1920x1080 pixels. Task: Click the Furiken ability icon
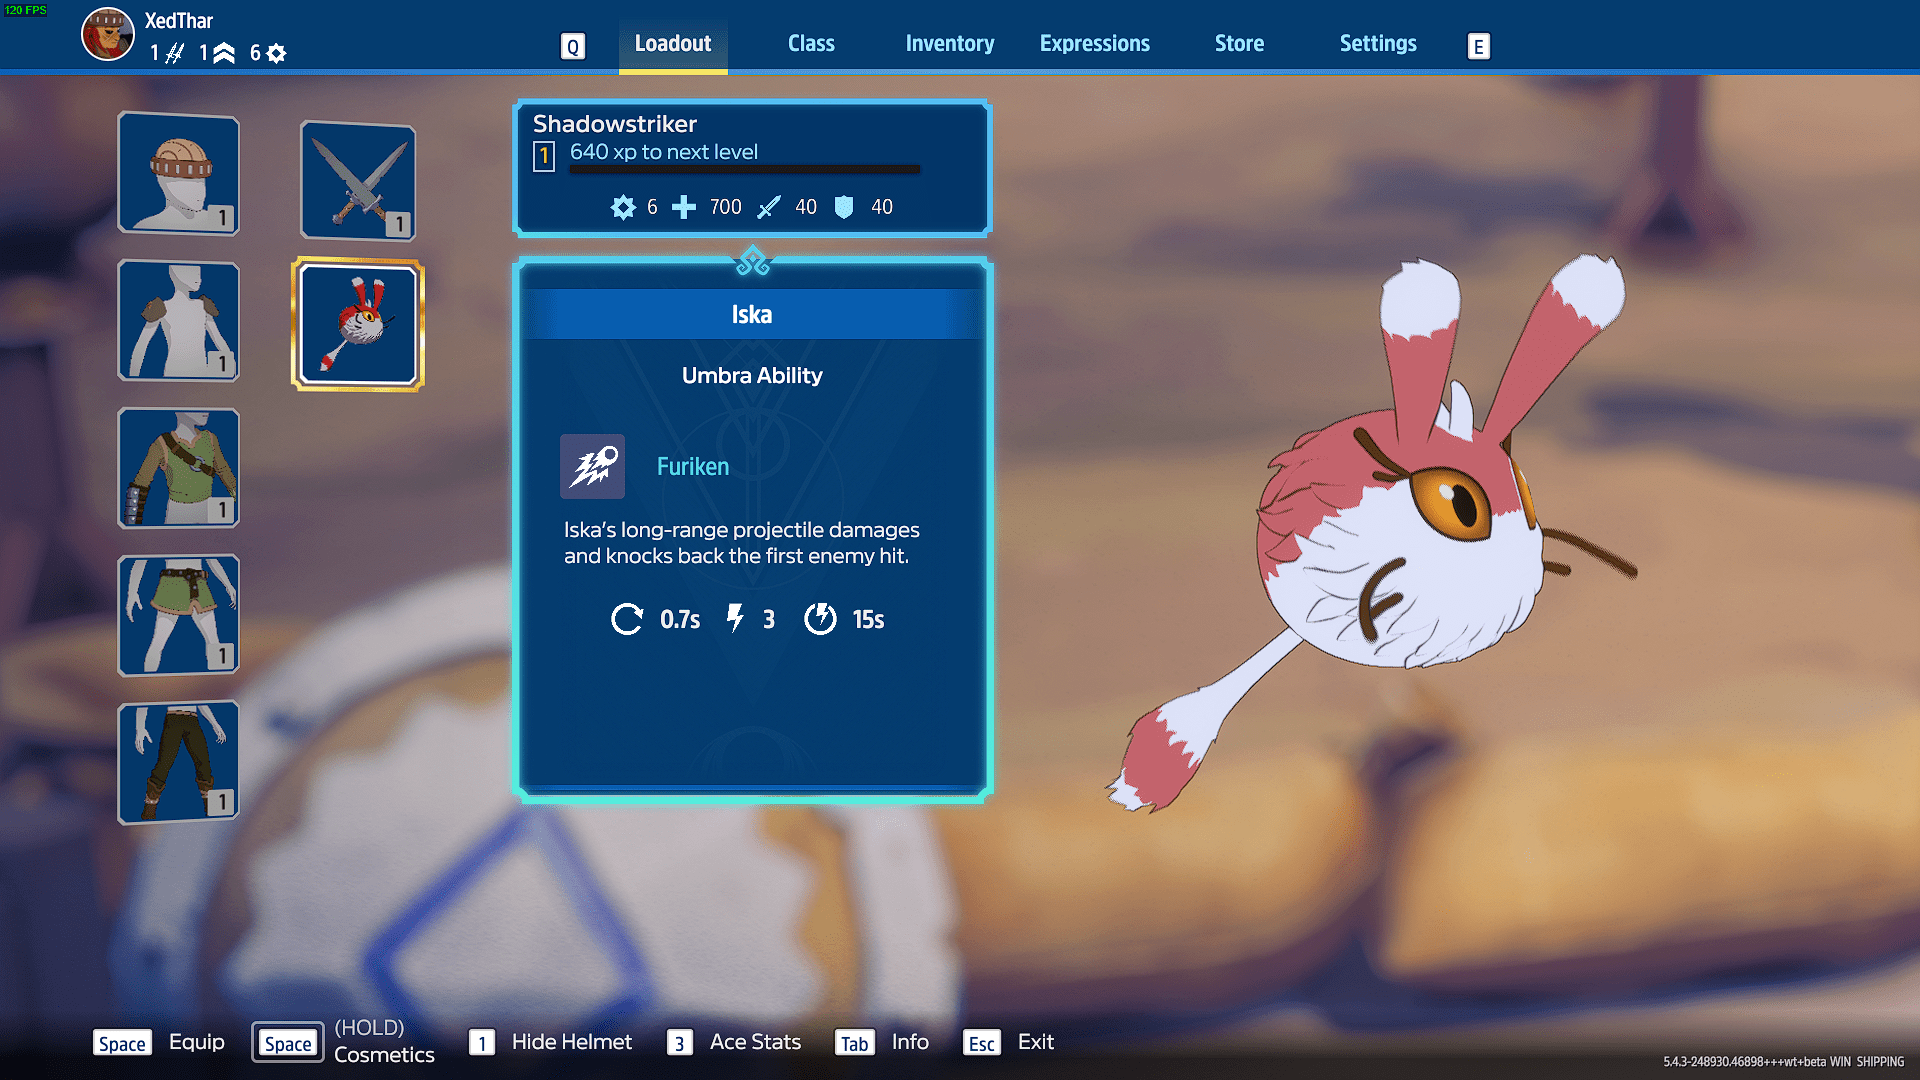click(x=592, y=466)
